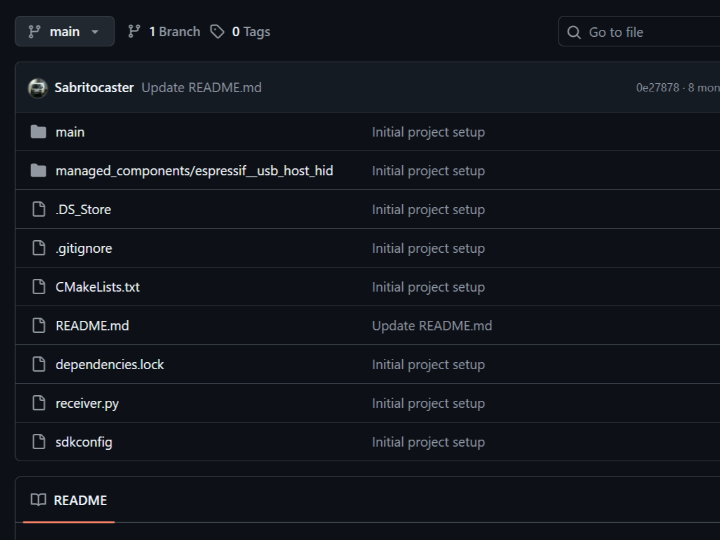This screenshot has height=540, width=720.
Task: Click the book icon on README tab
Action: [38, 500]
